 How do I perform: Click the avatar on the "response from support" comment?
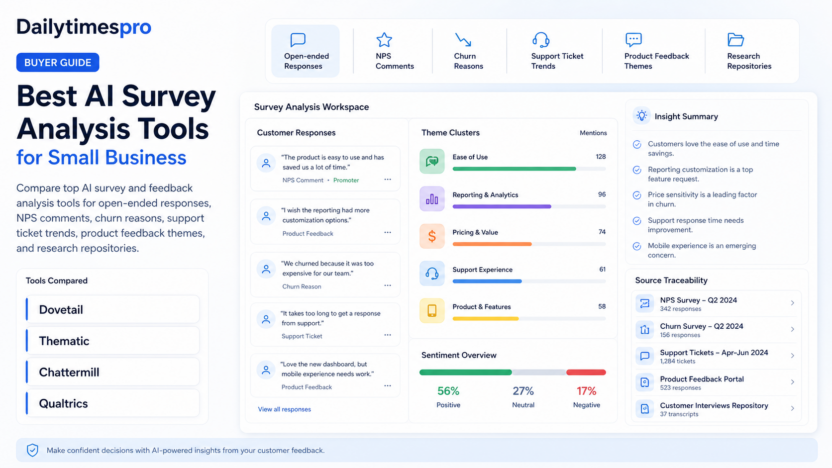click(266, 319)
